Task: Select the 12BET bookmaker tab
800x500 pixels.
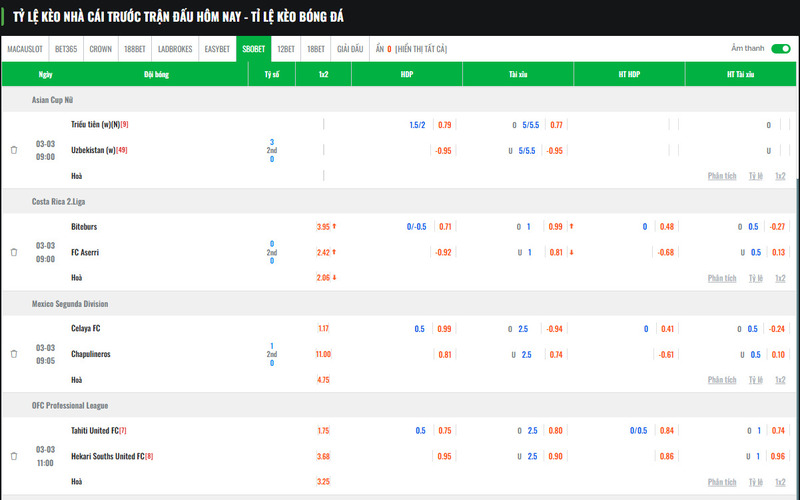Action: click(x=286, y=49)
